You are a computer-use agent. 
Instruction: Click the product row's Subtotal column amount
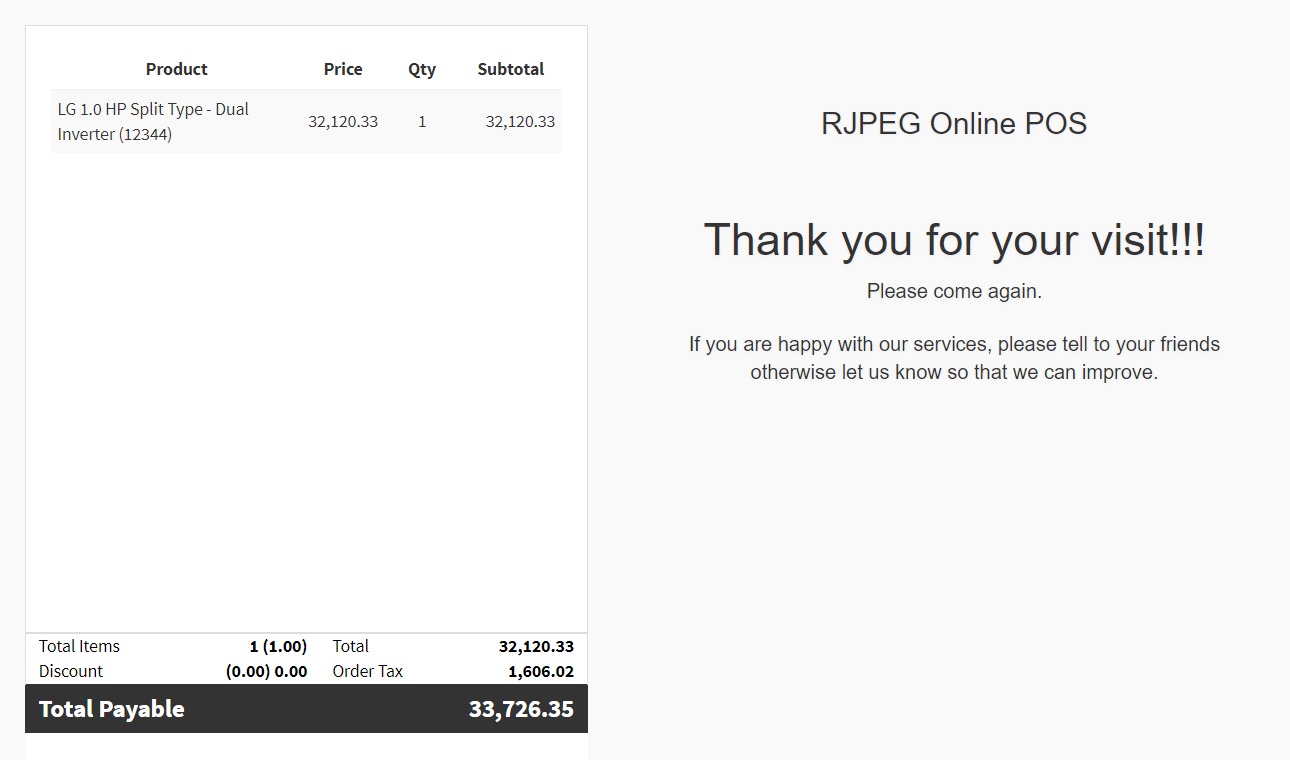tap(520, 121)
